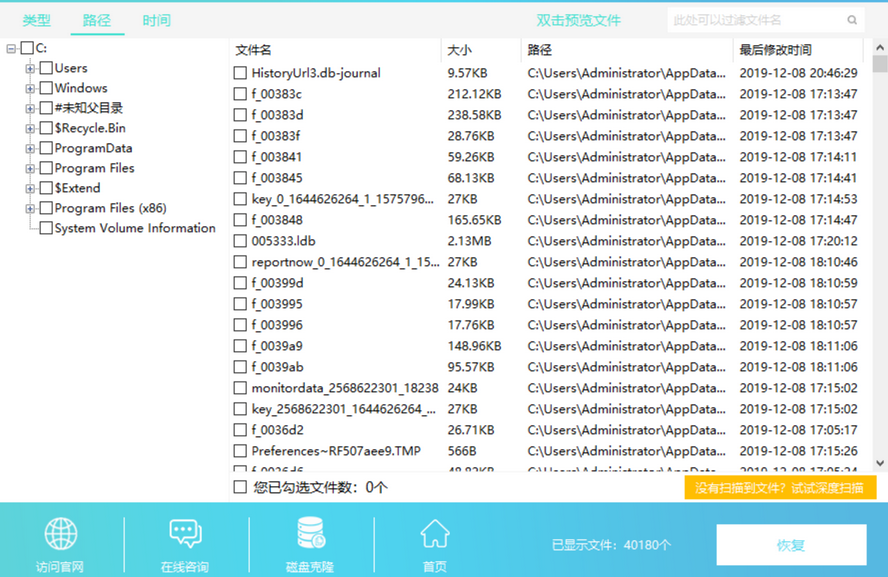Open 在线咨询 chat support icon
The height and width of the screenshot is (577, 888).
(185, 533)
